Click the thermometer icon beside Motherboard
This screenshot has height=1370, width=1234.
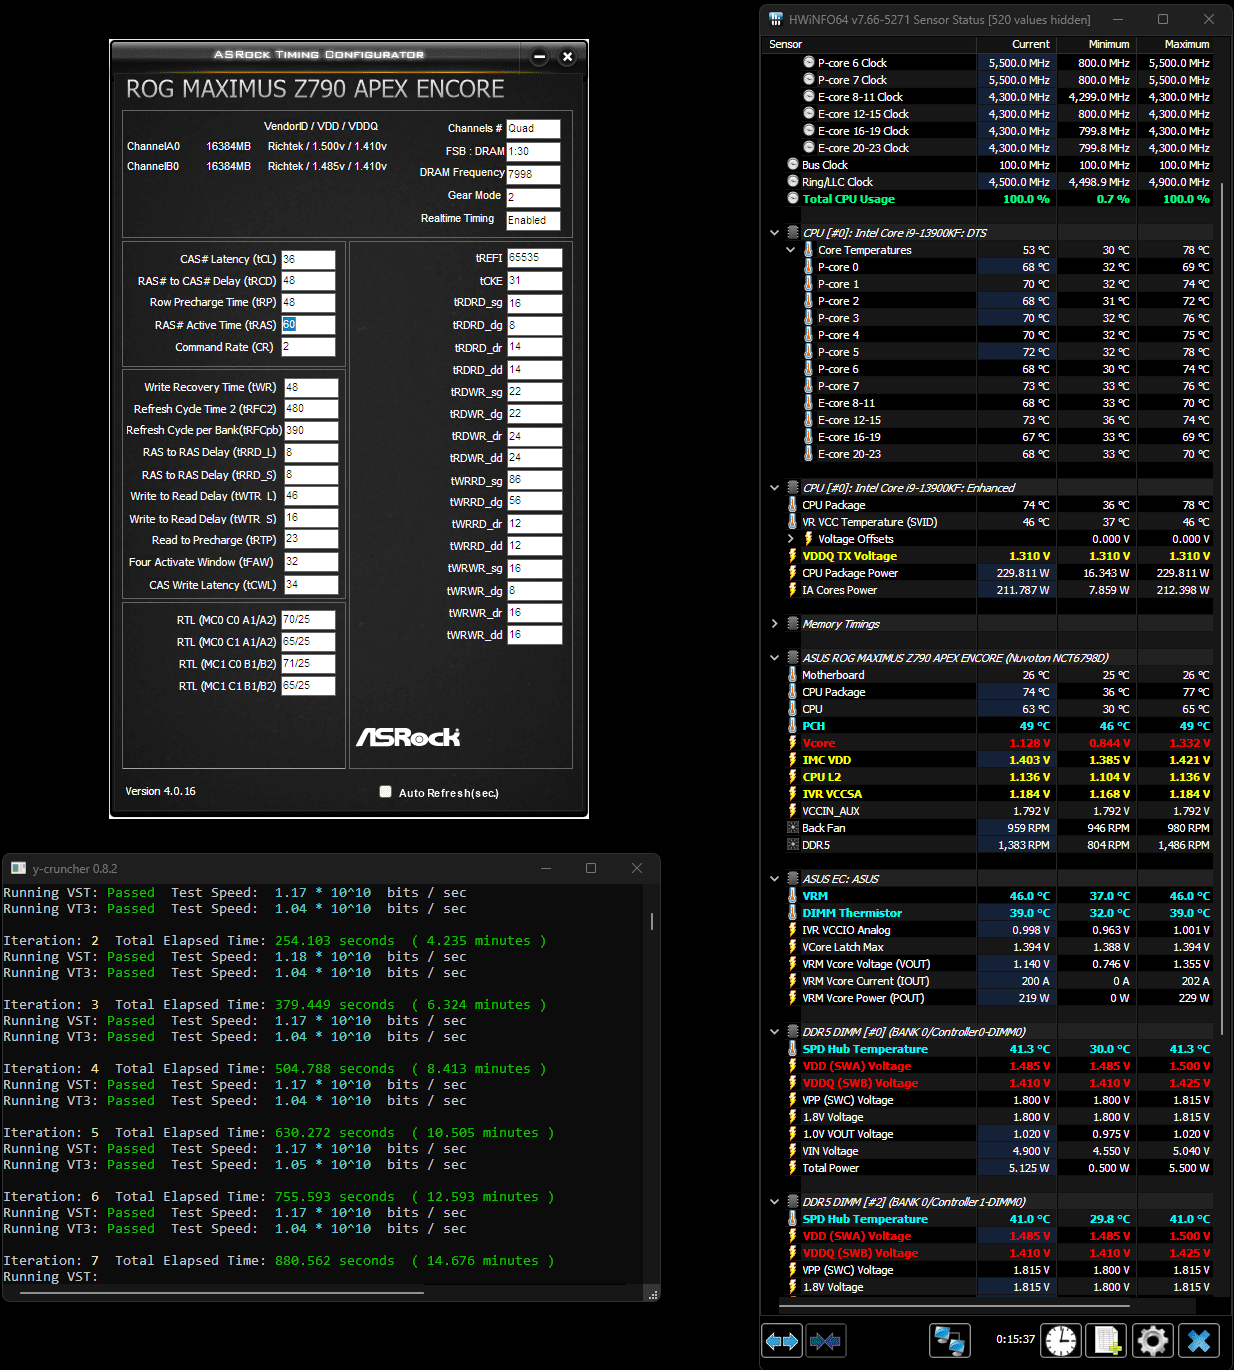tap(793, 675)
